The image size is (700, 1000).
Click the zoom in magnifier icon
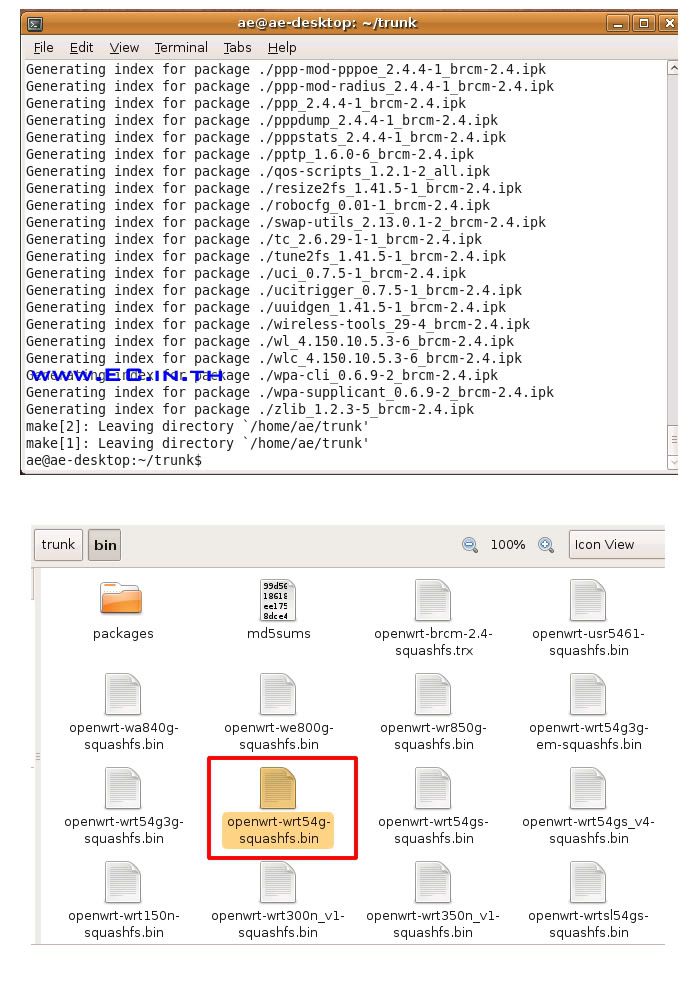[546, 545]
